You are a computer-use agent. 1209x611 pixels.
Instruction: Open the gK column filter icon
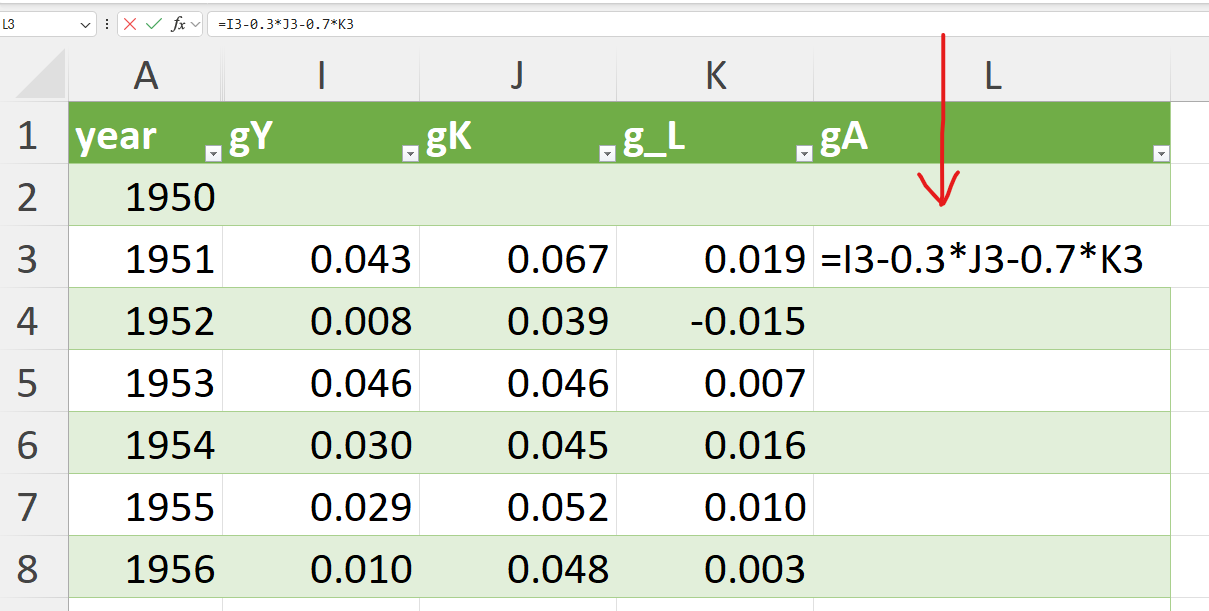[605, 153]
